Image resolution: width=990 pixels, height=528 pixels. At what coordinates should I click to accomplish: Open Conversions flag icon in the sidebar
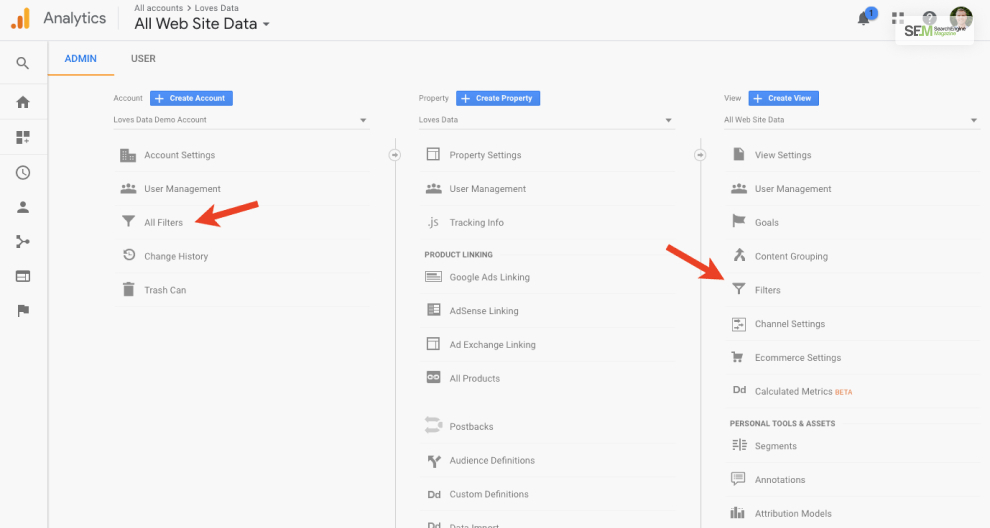tap(23, 311)
